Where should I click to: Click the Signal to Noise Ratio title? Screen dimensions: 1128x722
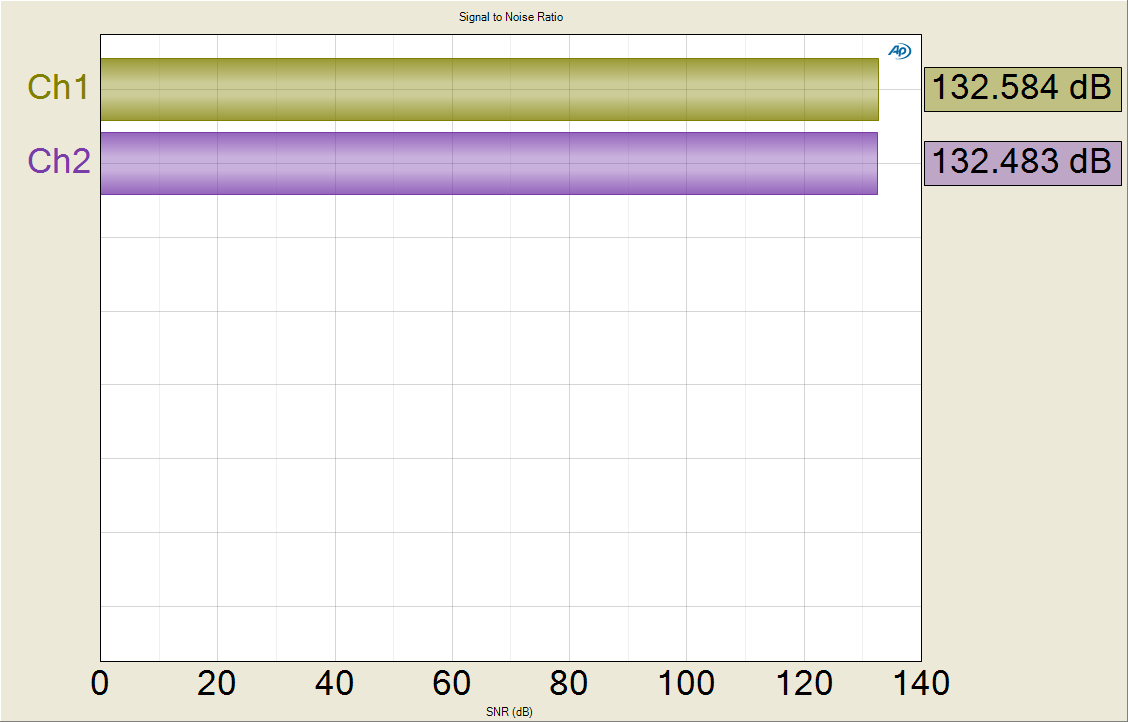[511, 17]
